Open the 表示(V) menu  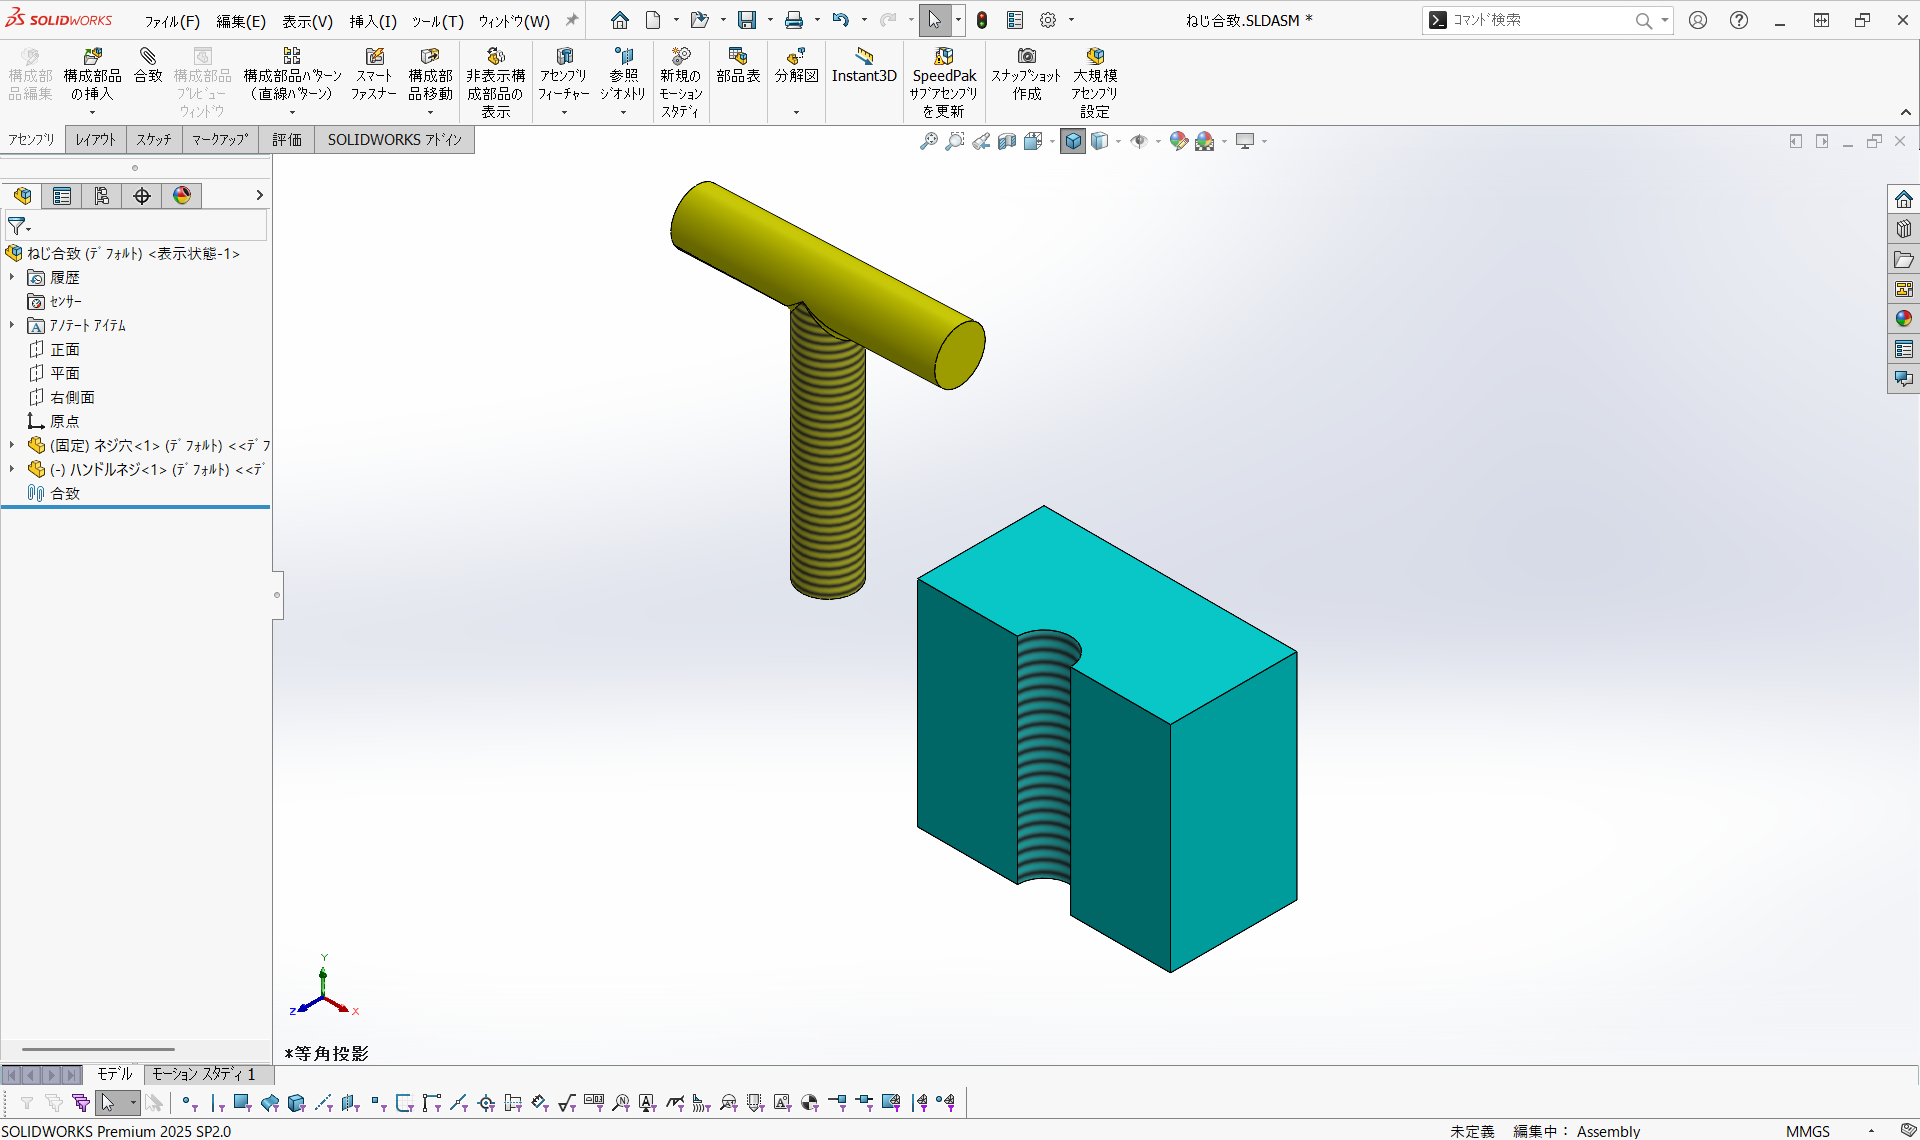tap(307, 21)
